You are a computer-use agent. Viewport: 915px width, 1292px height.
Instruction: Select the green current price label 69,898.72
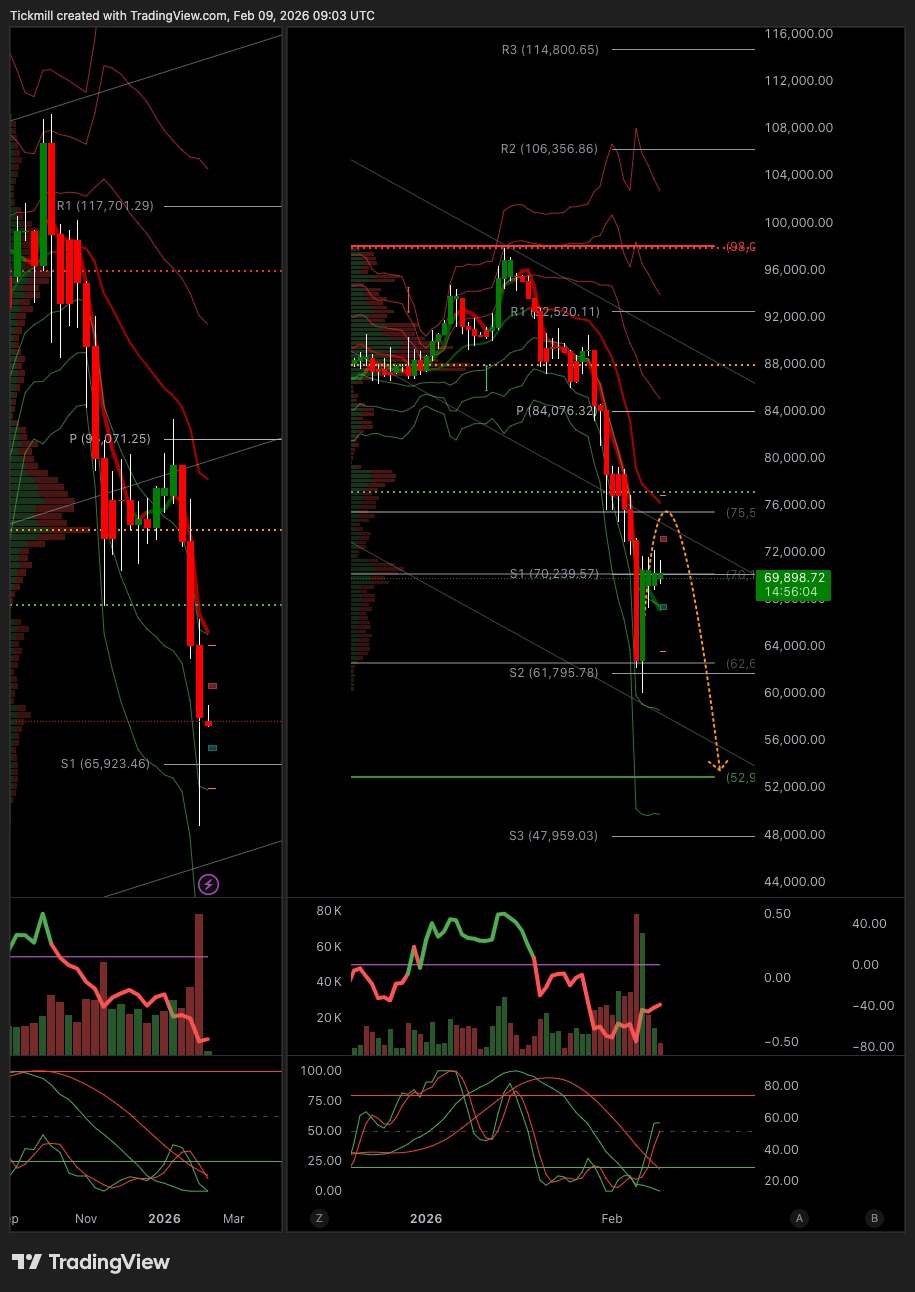pos(794,584)
